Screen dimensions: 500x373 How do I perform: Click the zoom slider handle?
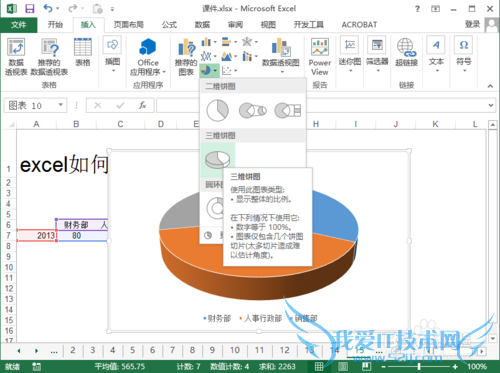419,367
